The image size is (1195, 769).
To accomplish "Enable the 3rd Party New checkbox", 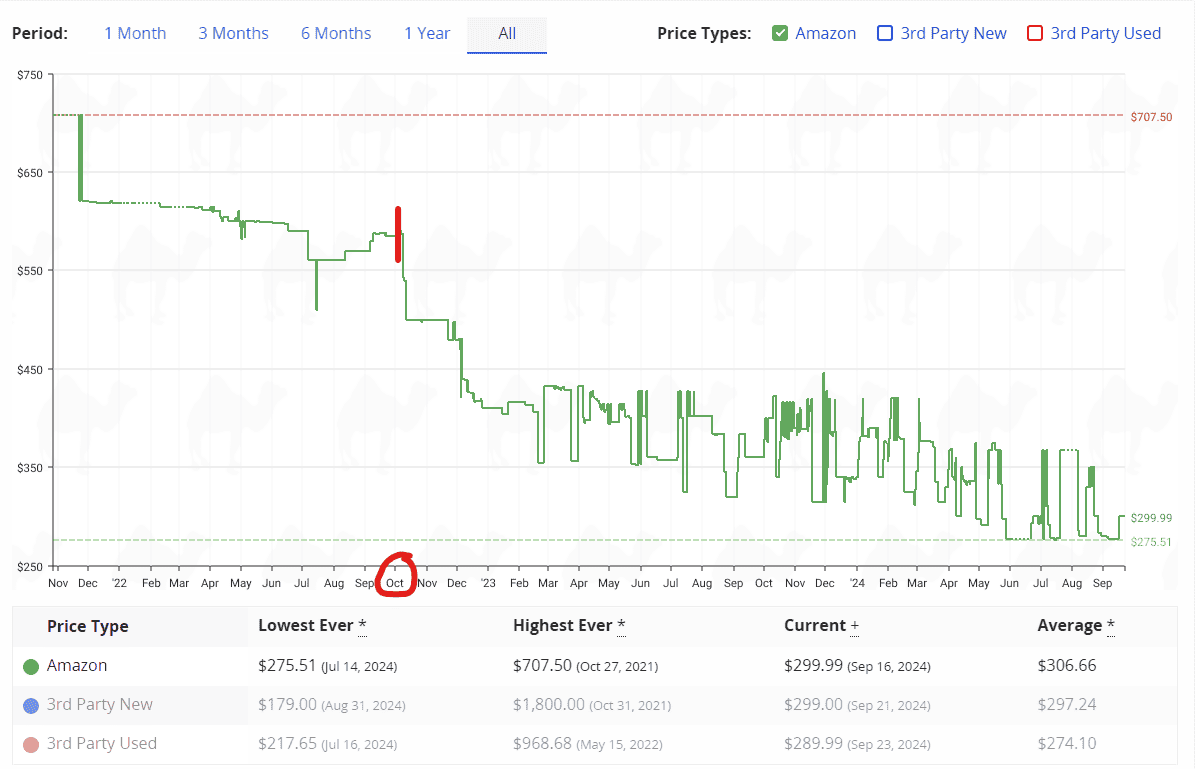I will [x=885, y=34].
